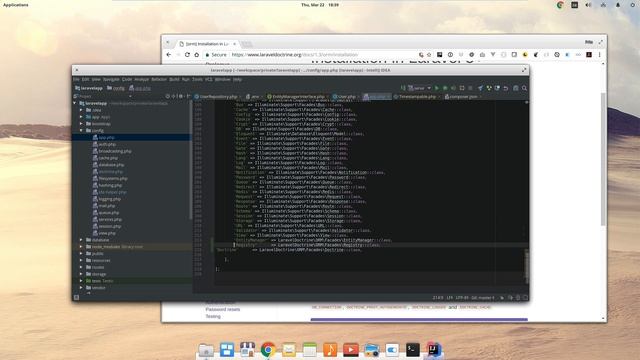Open the date and time indicator
The image size is (640, 360).
click(x=320, y=5)
